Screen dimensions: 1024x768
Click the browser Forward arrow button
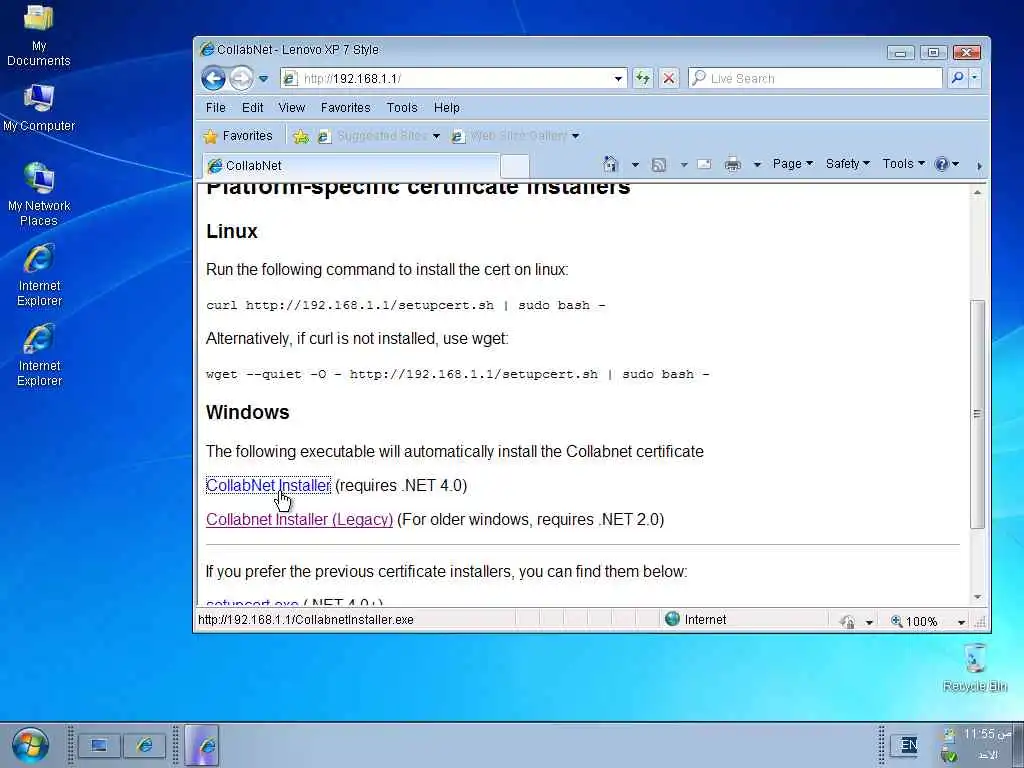[x=241, y=78]
